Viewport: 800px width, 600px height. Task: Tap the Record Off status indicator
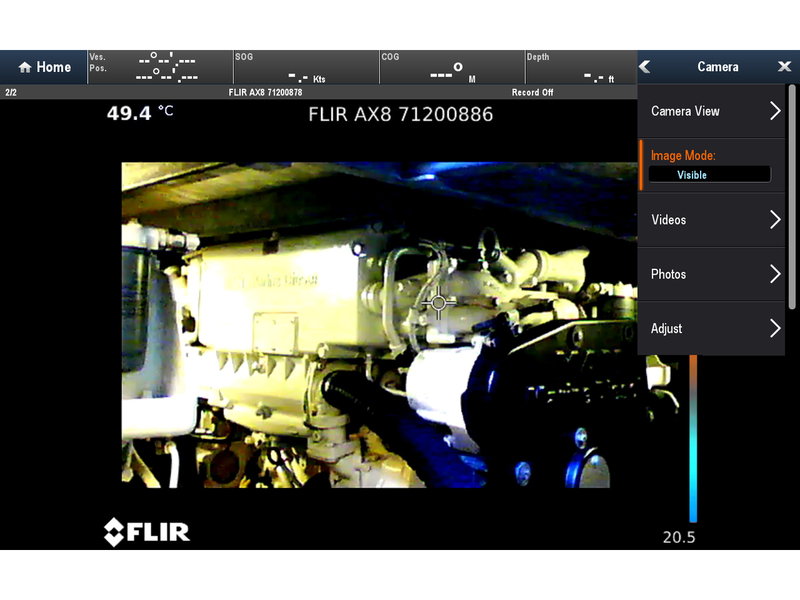coord(532,92)
